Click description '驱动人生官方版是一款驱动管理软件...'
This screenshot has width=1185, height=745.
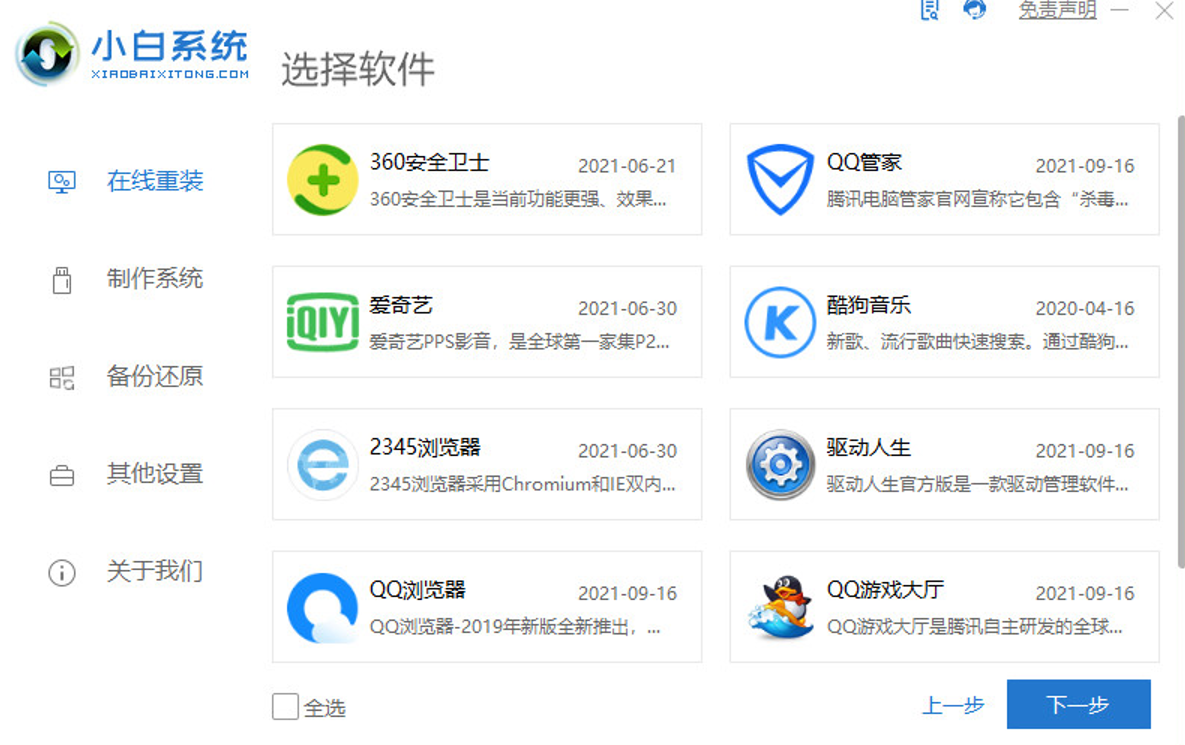(x=977, y=484)
